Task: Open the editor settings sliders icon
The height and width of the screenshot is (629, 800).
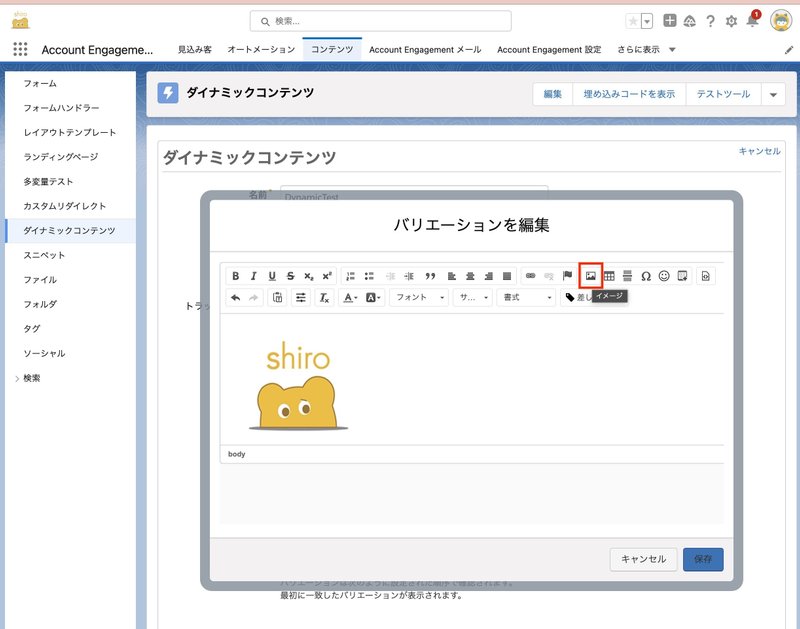Action: point(301,297)
